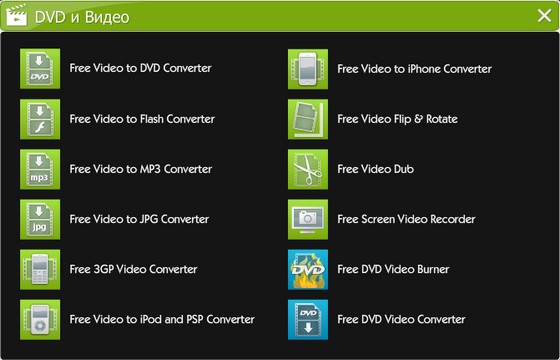Click Free 3GP Video Converter text
This screenshot has height=360, width=560.
click(x=133, y=269)
